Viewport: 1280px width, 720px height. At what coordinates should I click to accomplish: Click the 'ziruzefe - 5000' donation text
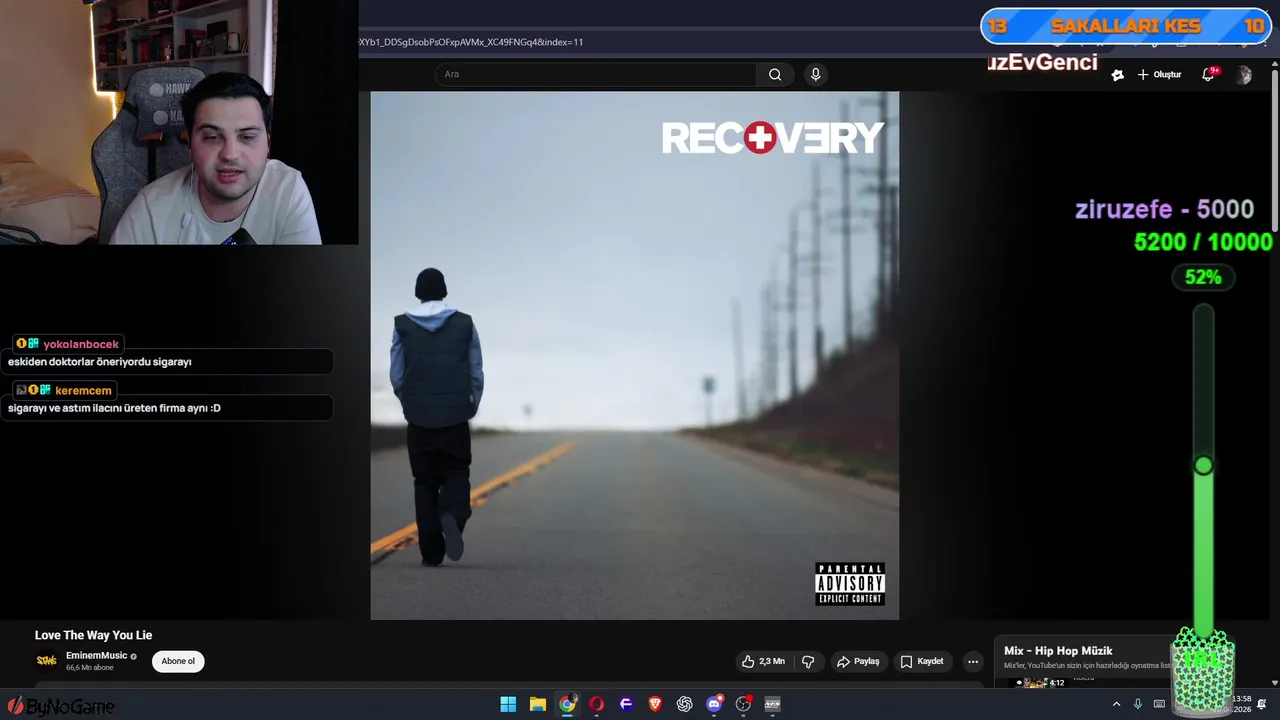[1164, 209]
